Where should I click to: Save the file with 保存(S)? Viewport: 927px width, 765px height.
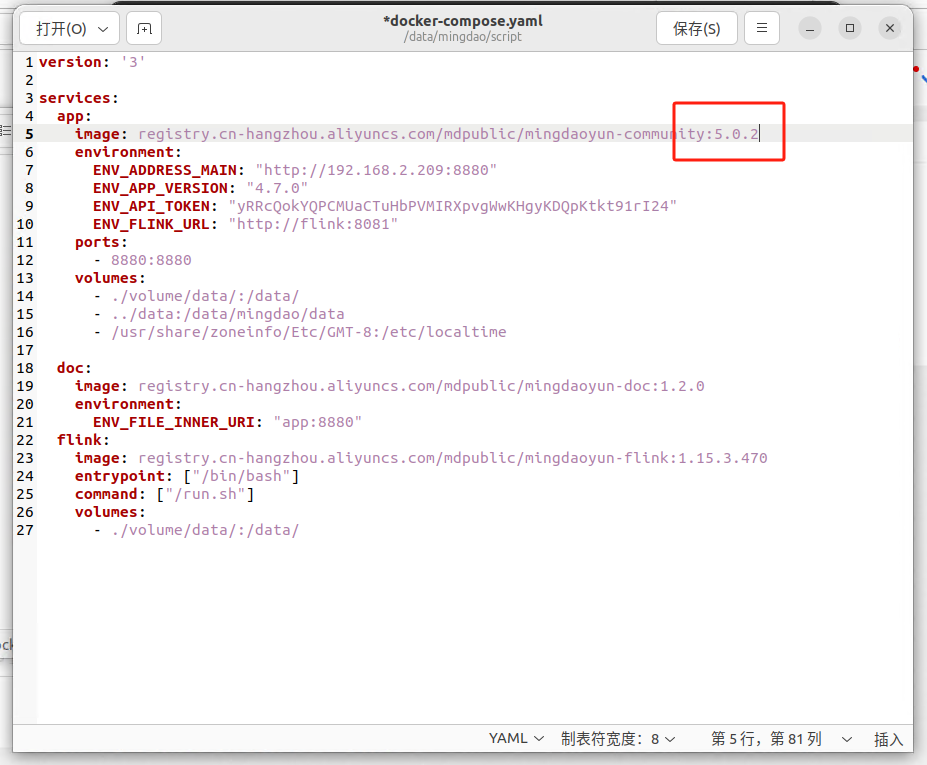[696, 28]
